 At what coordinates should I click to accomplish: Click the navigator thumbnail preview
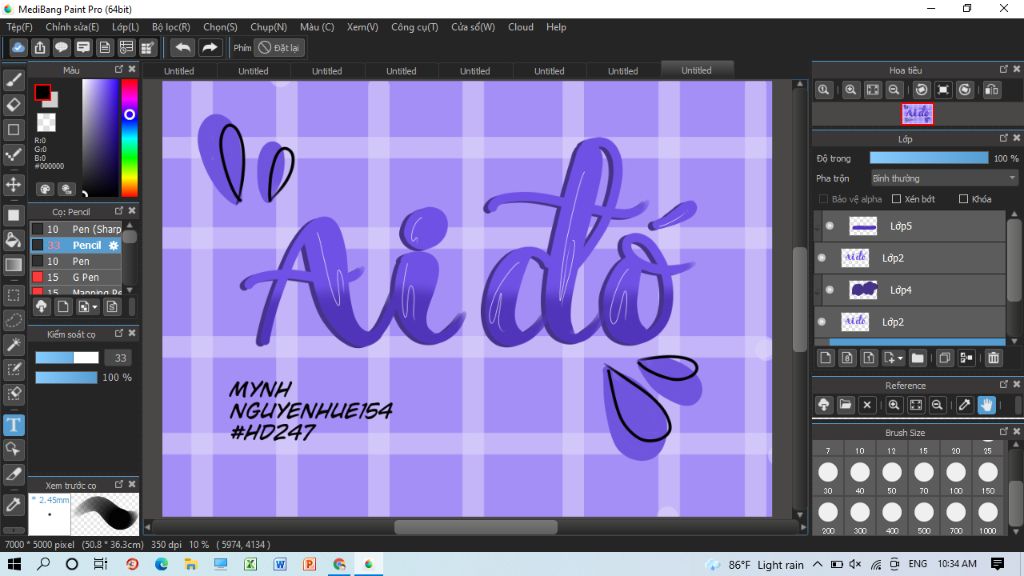pyautogui.click(x=917, y=114)
